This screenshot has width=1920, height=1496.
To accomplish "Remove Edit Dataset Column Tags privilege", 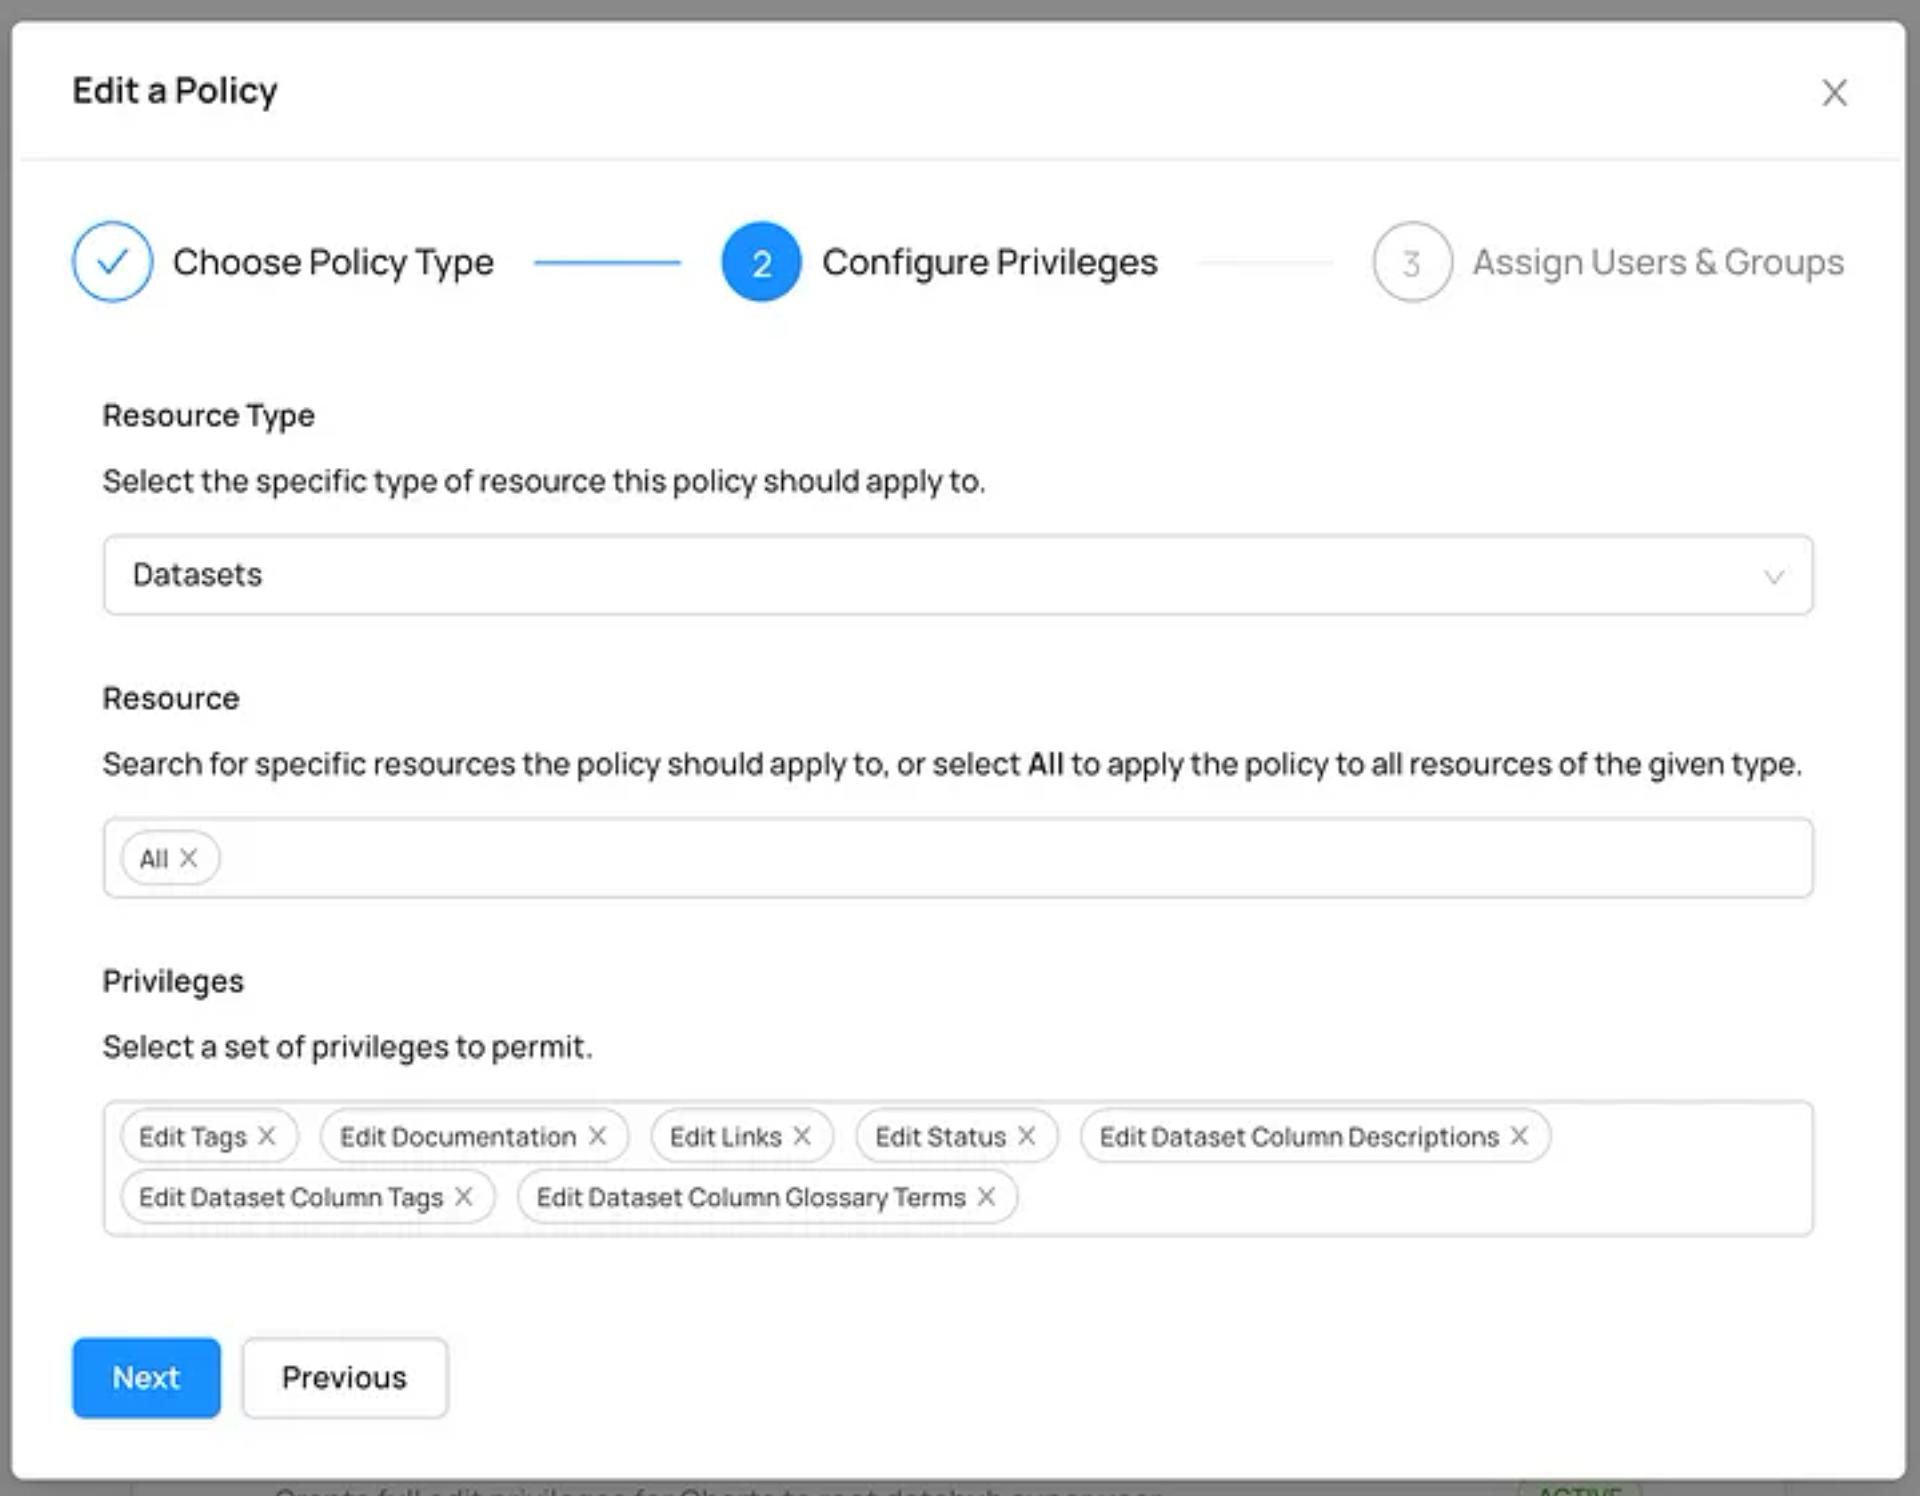I will 463,1196.
